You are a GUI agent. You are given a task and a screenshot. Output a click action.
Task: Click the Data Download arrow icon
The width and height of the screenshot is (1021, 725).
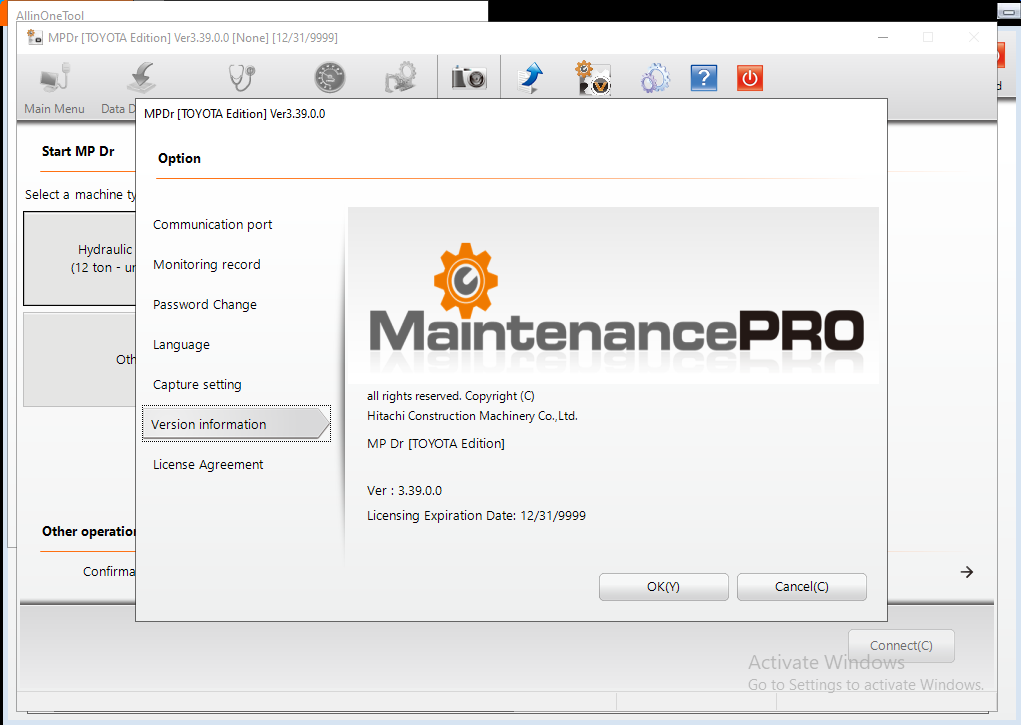[142, 78]
